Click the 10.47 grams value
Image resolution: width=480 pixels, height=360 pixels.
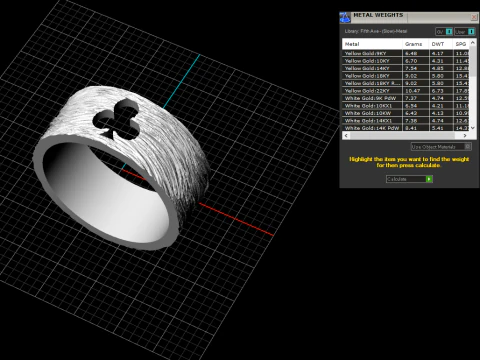click(x=412, y=91)
